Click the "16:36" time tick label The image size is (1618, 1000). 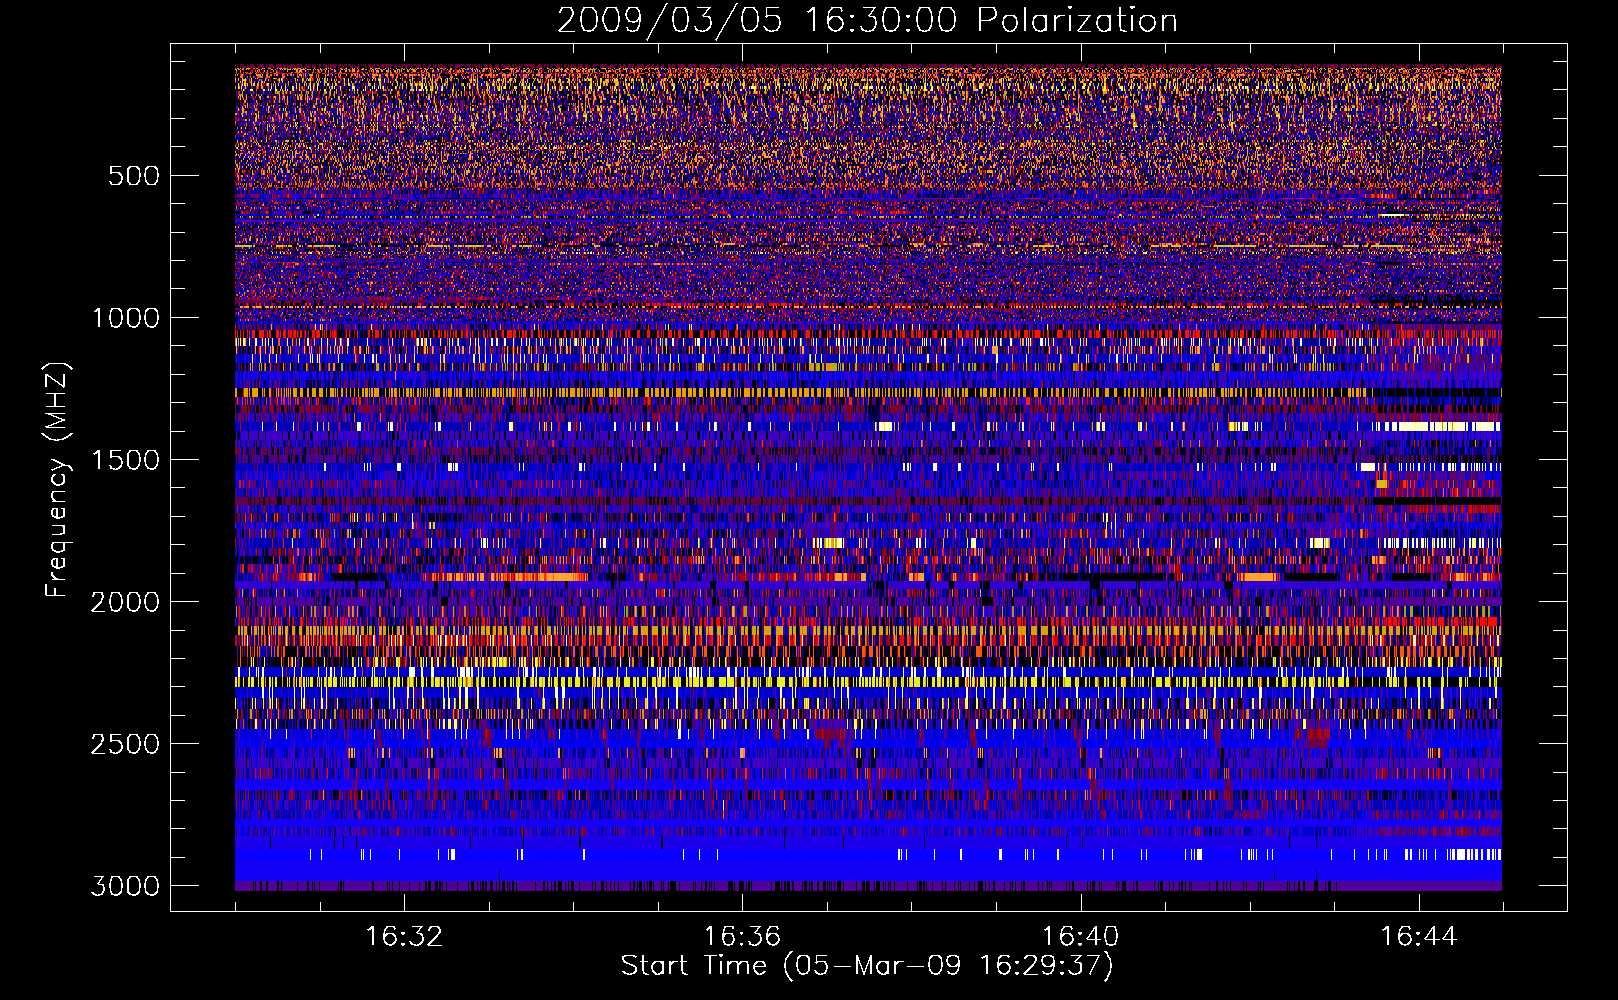742,937
